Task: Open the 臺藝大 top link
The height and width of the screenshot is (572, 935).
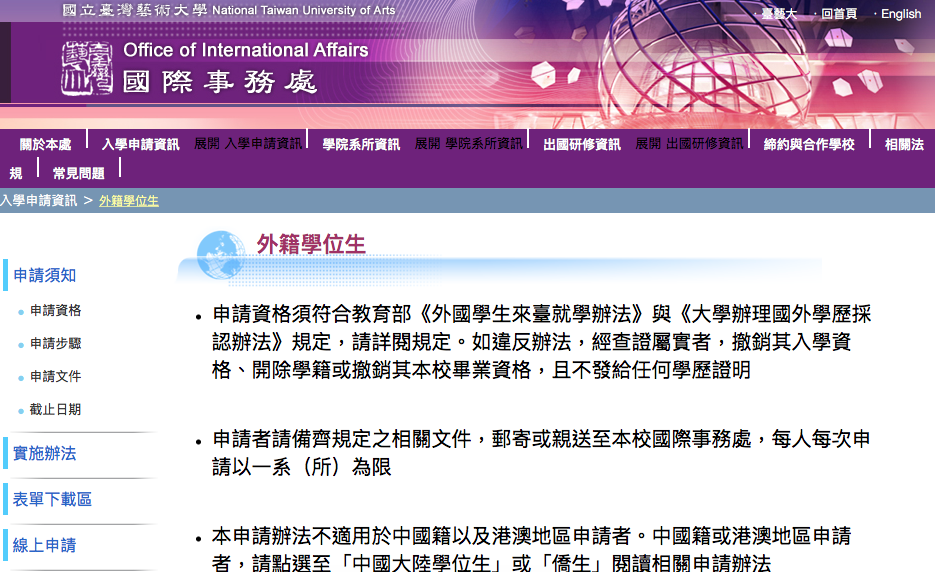Action: [x=779, y=14]
